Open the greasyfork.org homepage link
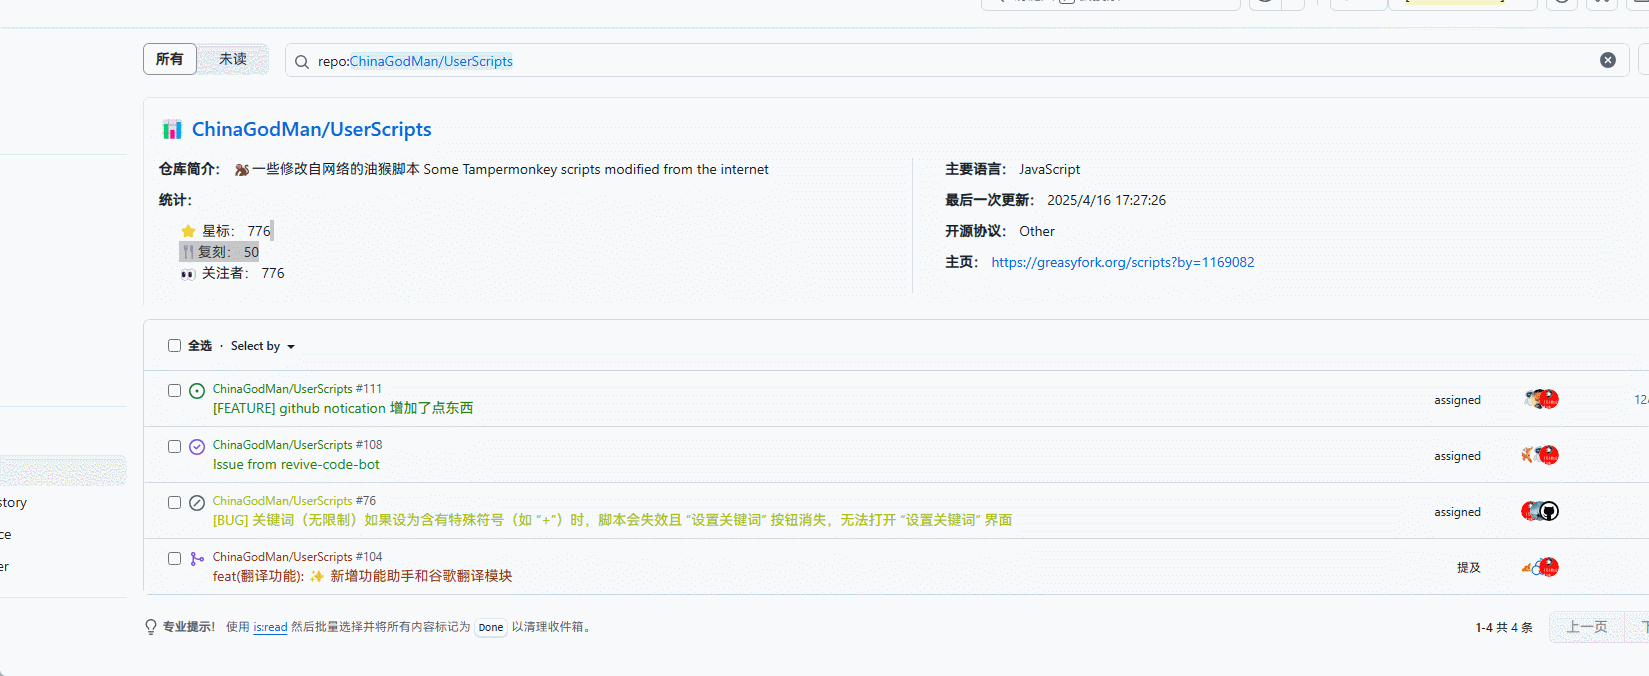Image resolution: width=1649 pixels, height=676 pixels. (1122, 262)
